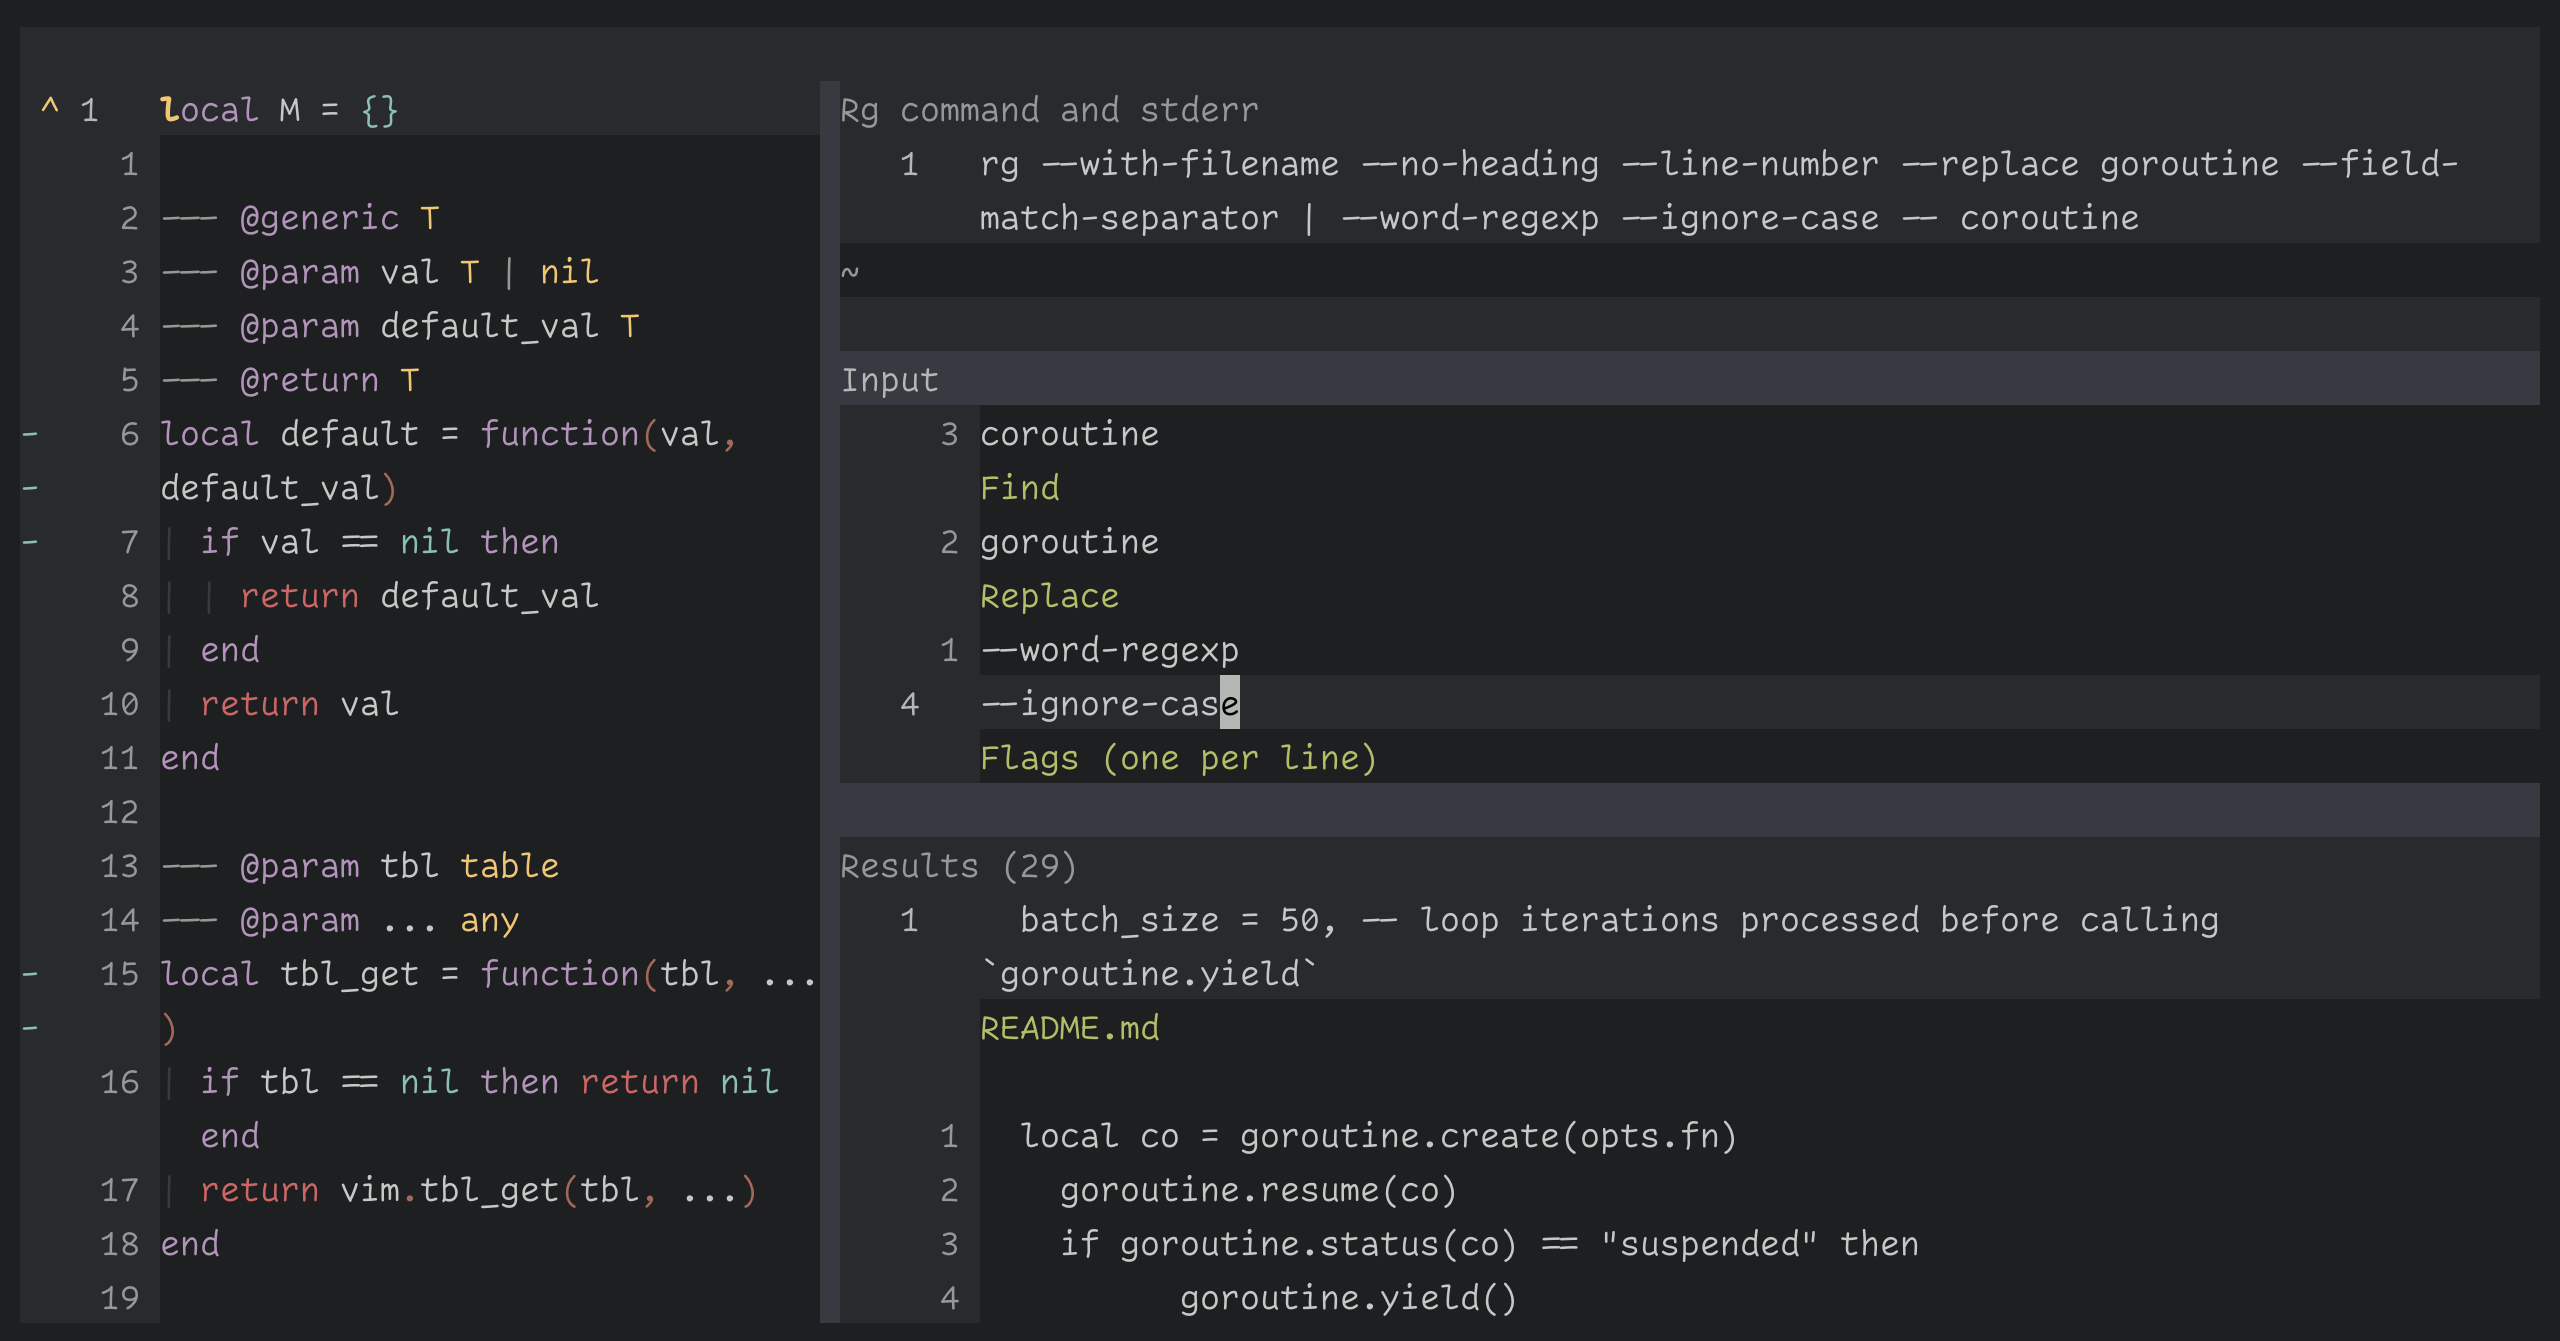Click the 'Results (29)' section header
The image size is (2560, 1341).
[x=959, y=866]
